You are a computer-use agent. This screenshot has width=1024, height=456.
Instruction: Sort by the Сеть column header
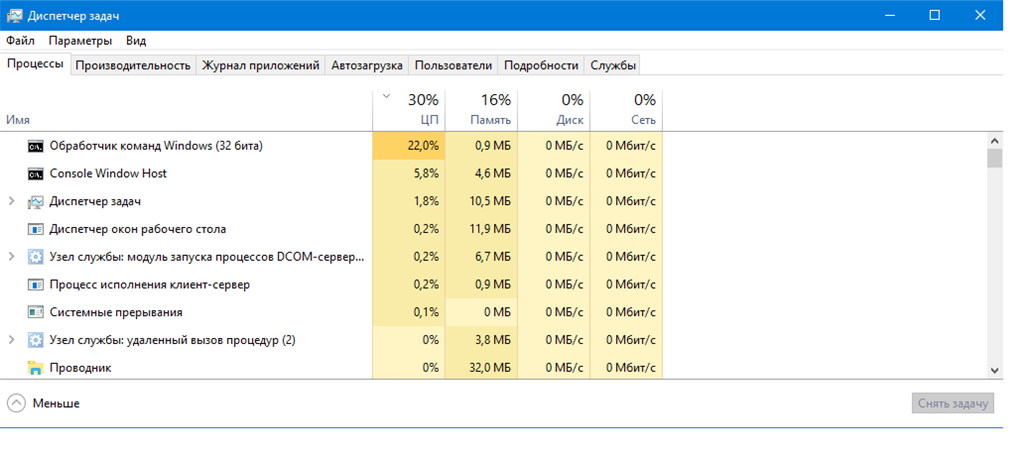click(x=626, y=110)
